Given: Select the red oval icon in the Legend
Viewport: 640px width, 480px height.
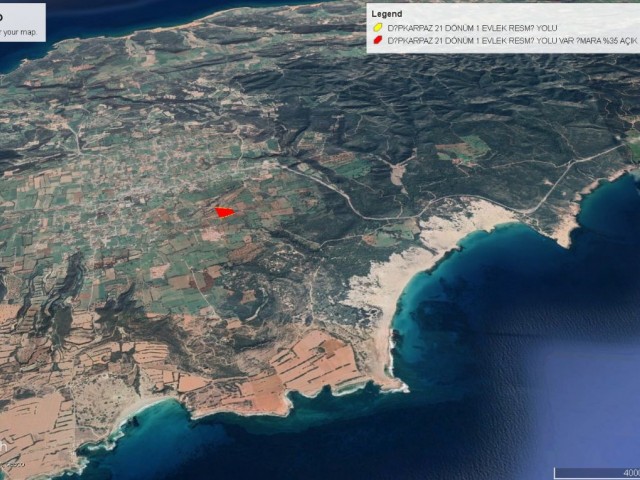Looking at the screenshot, I should (377, 41).
